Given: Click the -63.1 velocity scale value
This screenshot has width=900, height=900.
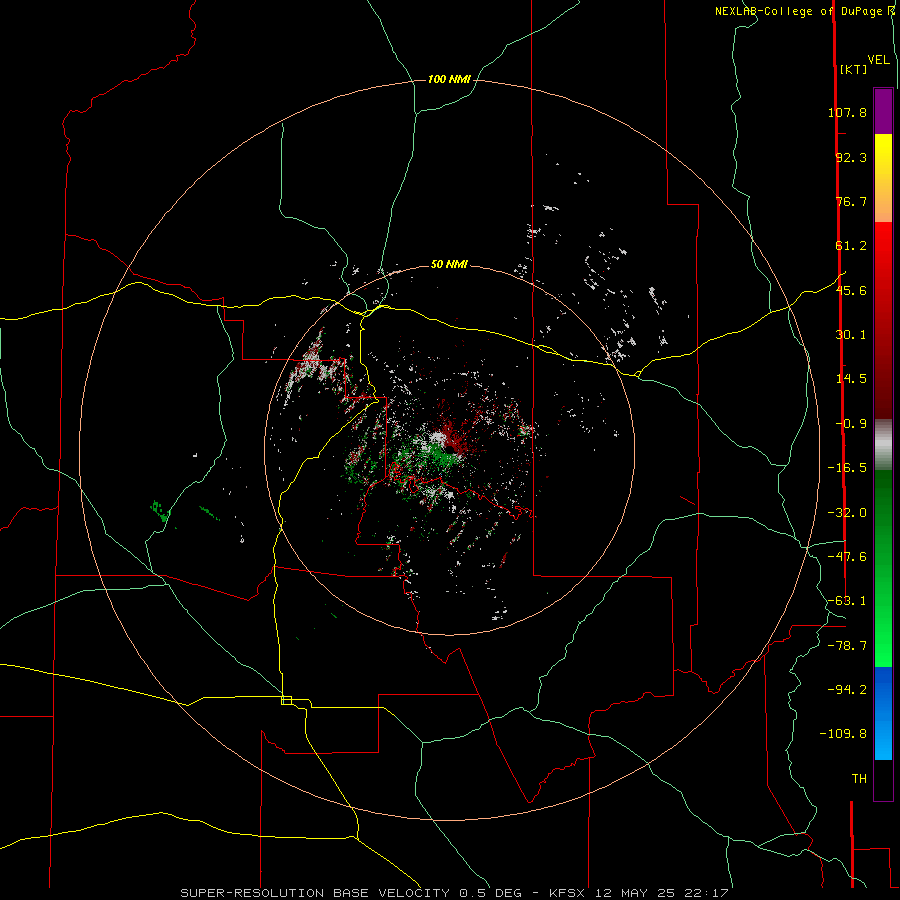Looking at the screenshot, I should [x=848, y=601].
